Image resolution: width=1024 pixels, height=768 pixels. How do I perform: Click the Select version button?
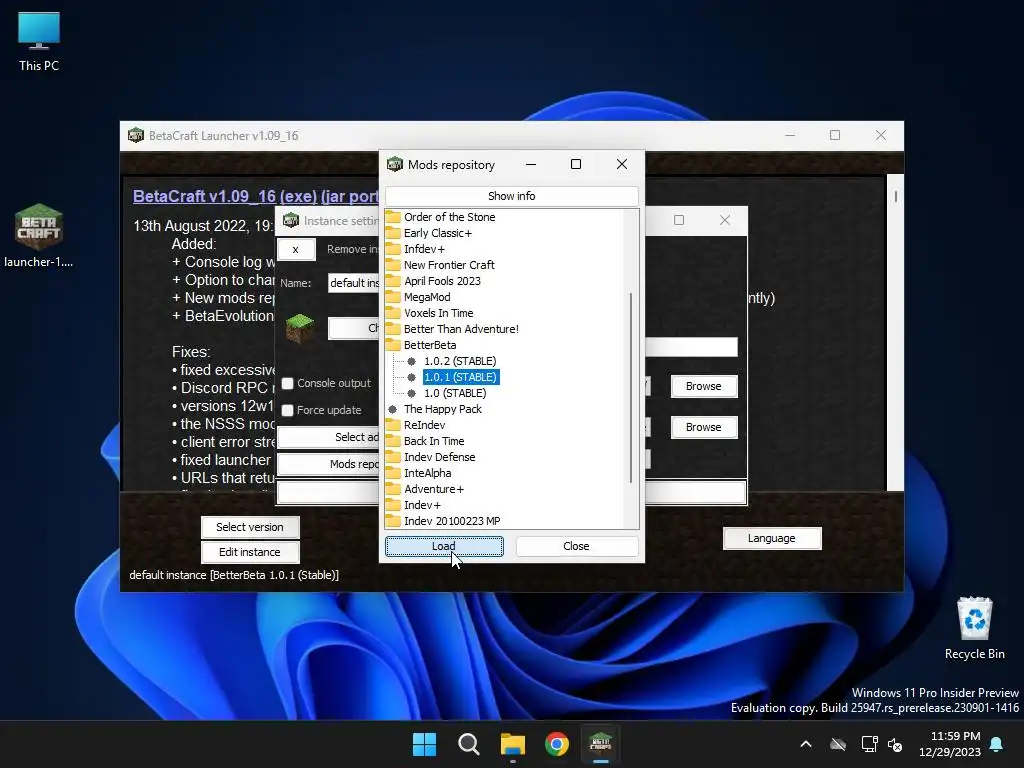[249, 527]
